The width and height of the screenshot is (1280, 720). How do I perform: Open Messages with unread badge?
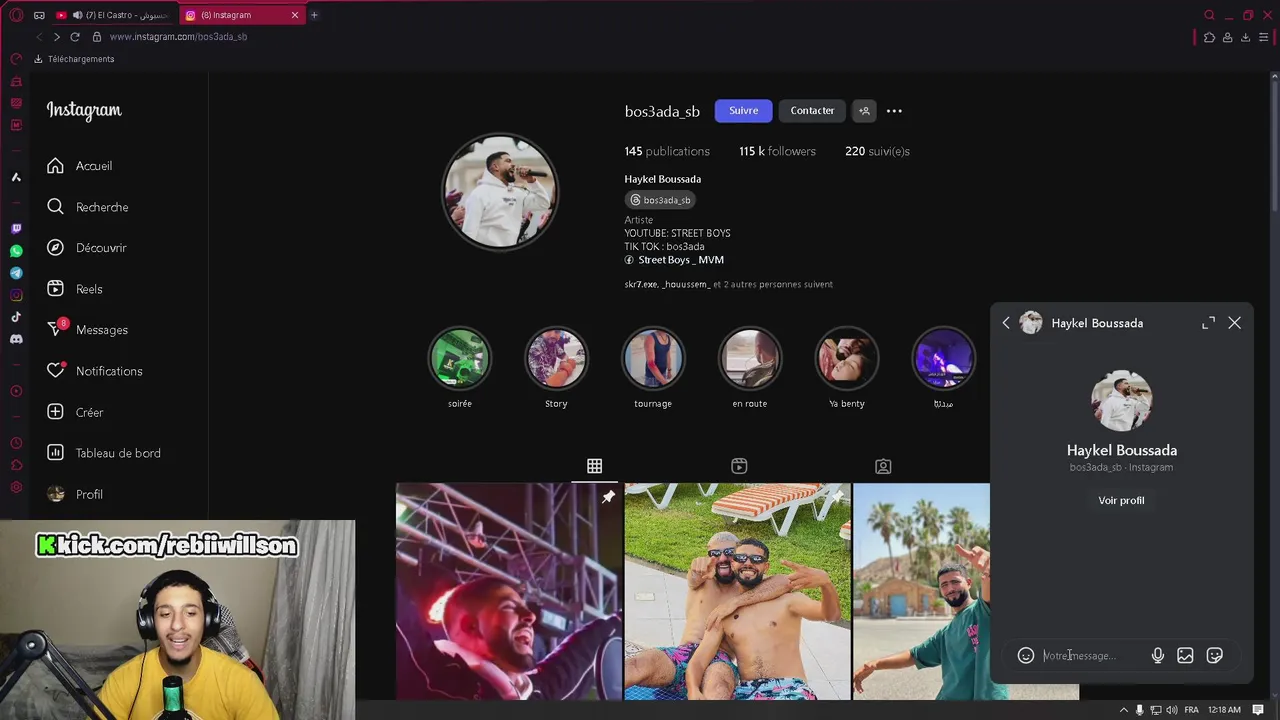(88, 330)
